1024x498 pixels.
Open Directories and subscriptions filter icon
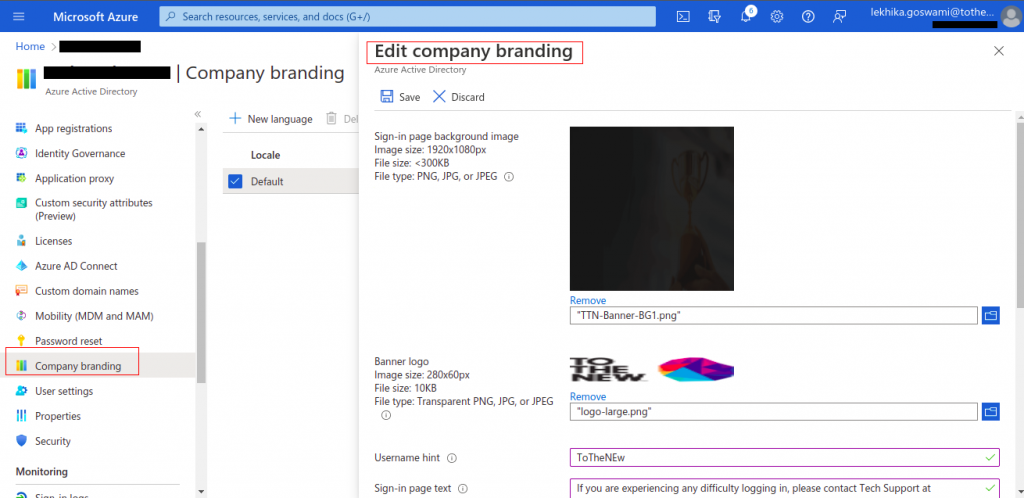(714, 16)
